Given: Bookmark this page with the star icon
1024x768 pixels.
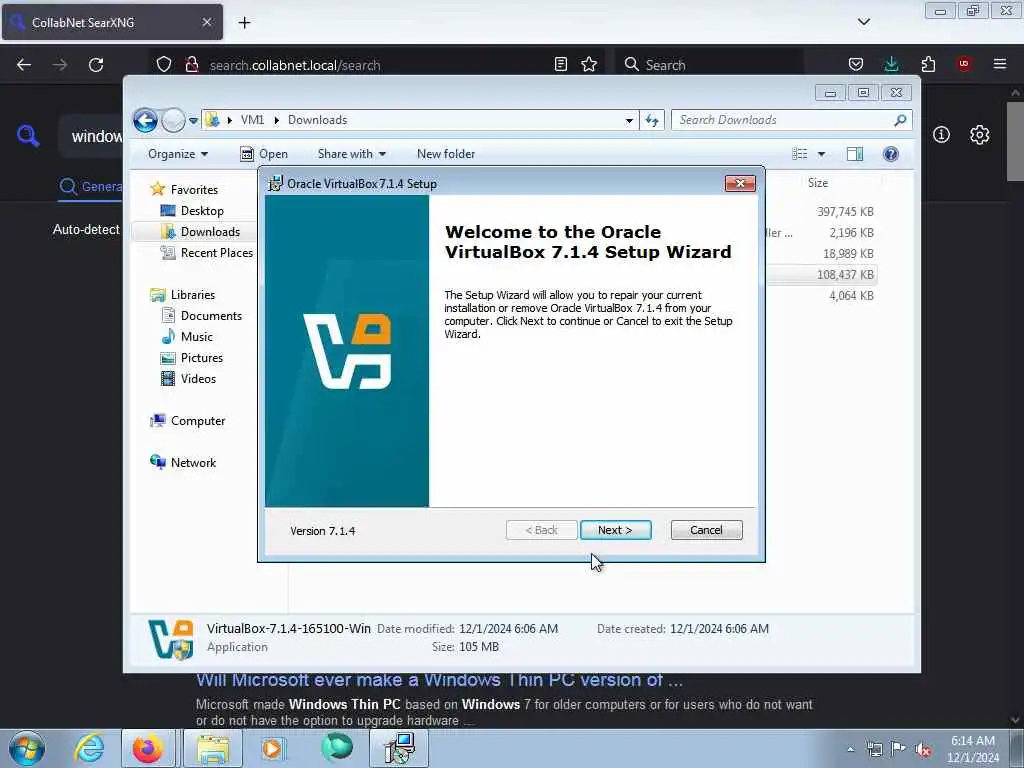Looking at the screenshot, I should point(589,64).
